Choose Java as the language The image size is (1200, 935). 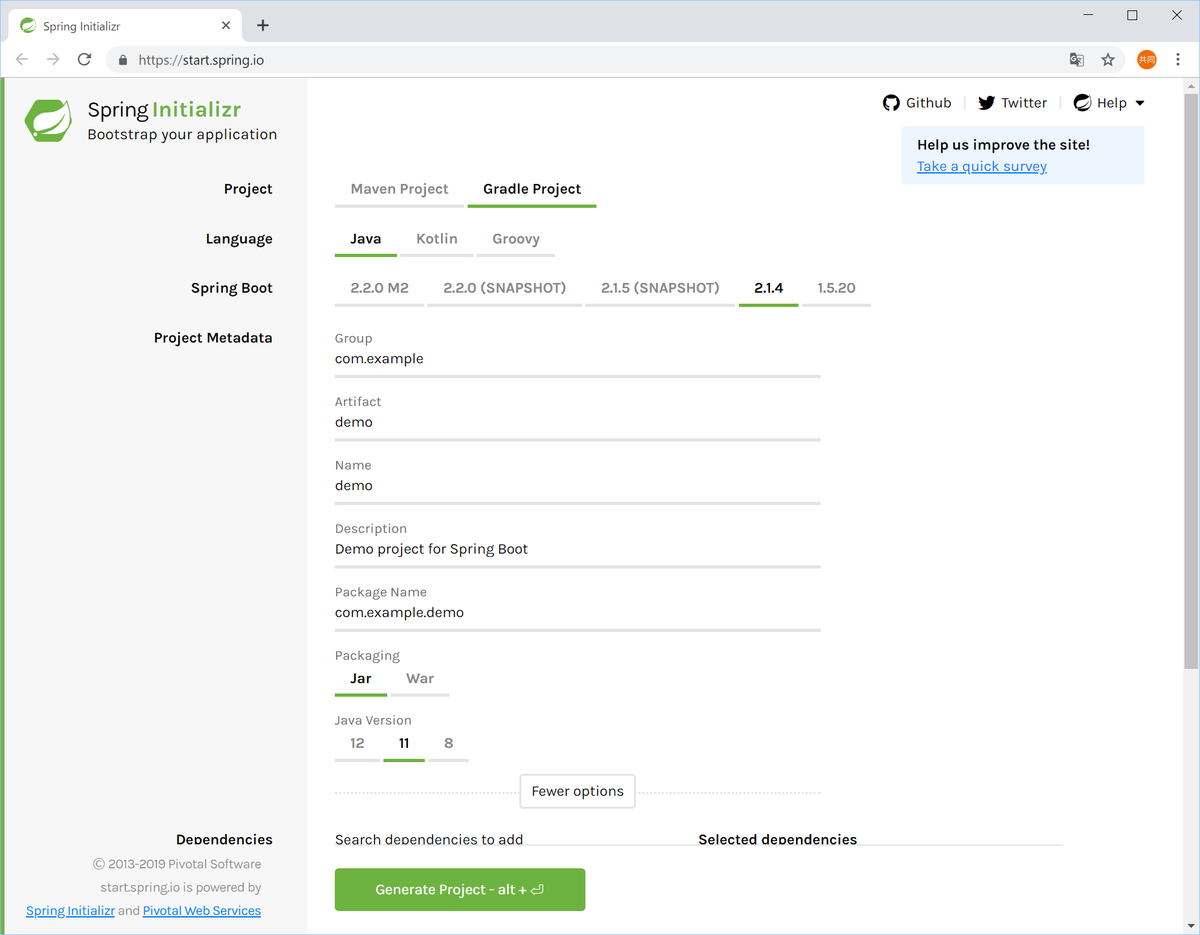coord(365,239)
